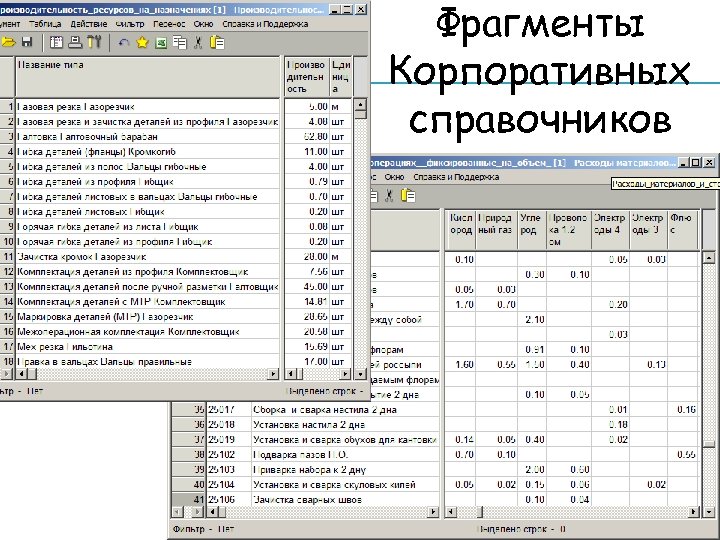The image size is (720, 540).
Task: Open the Окно menu in front window
Action: click(203, 24)
